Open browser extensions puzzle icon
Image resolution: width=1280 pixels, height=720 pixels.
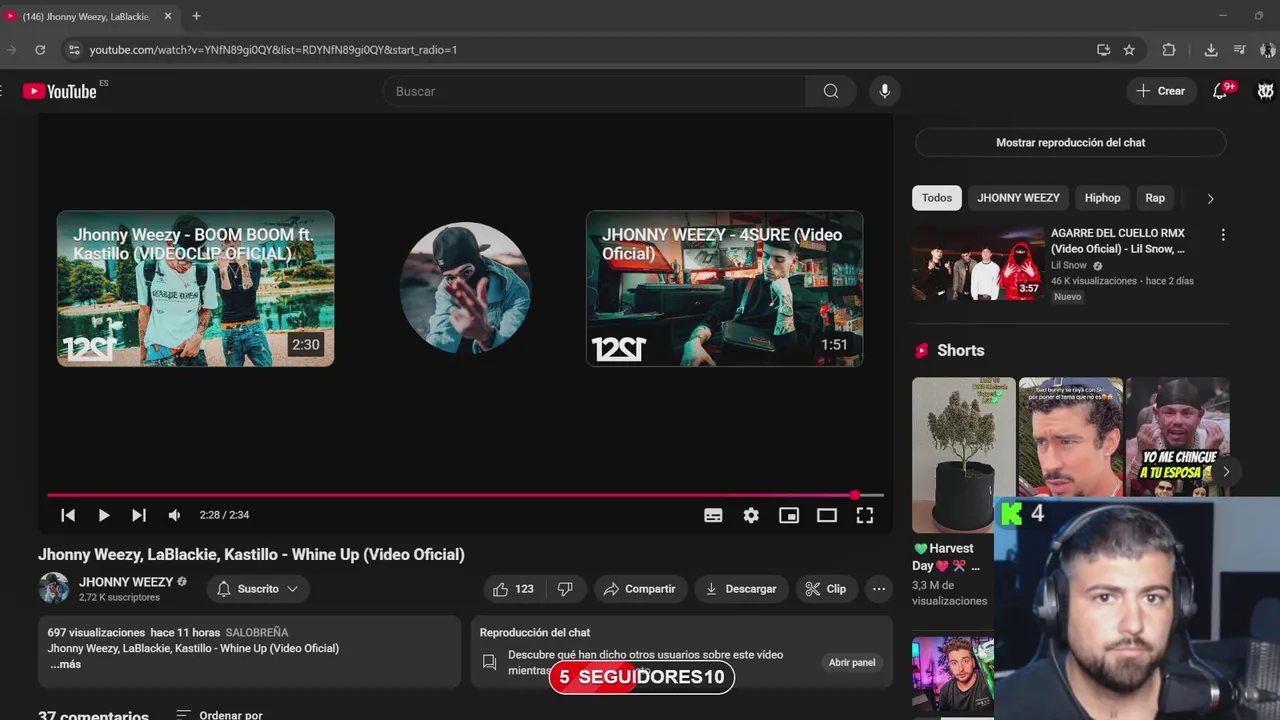pyautogui.click(x=1169, y=50)
